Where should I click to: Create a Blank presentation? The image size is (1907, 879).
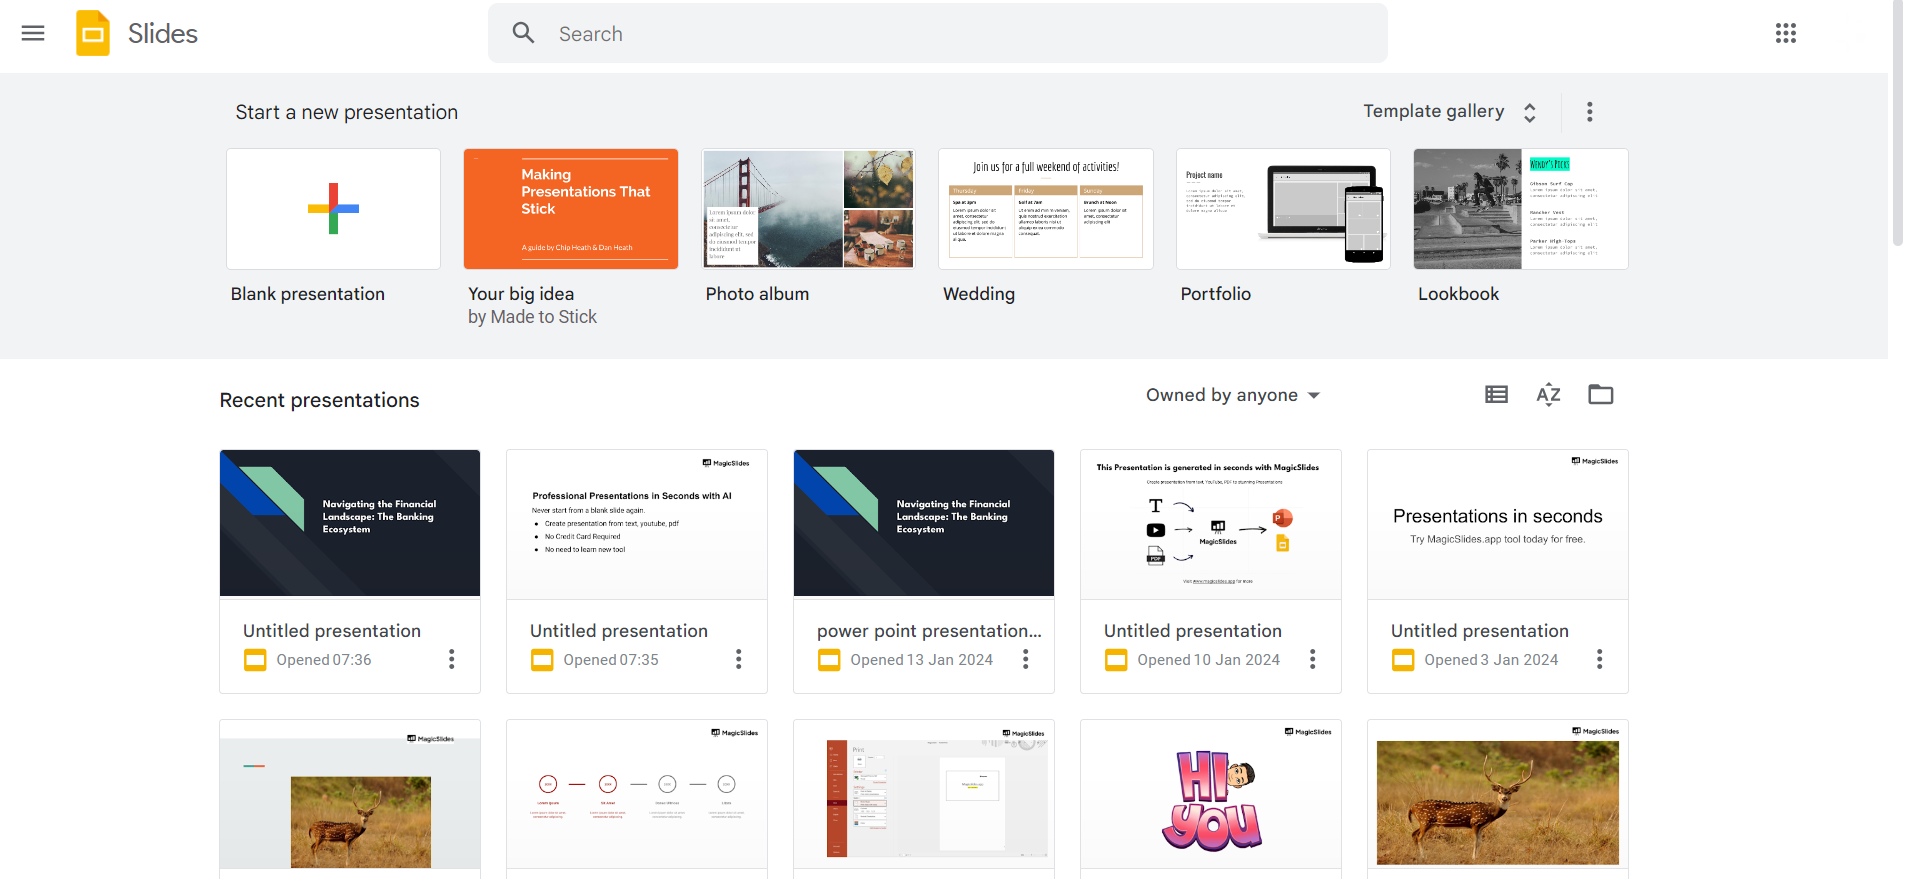tap(333, 209)
